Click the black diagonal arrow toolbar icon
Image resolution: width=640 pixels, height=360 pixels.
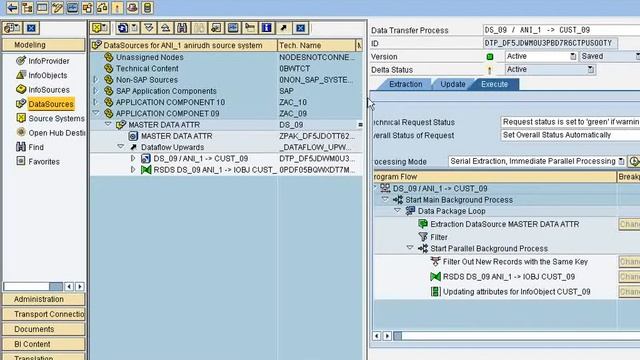point(283,28)
